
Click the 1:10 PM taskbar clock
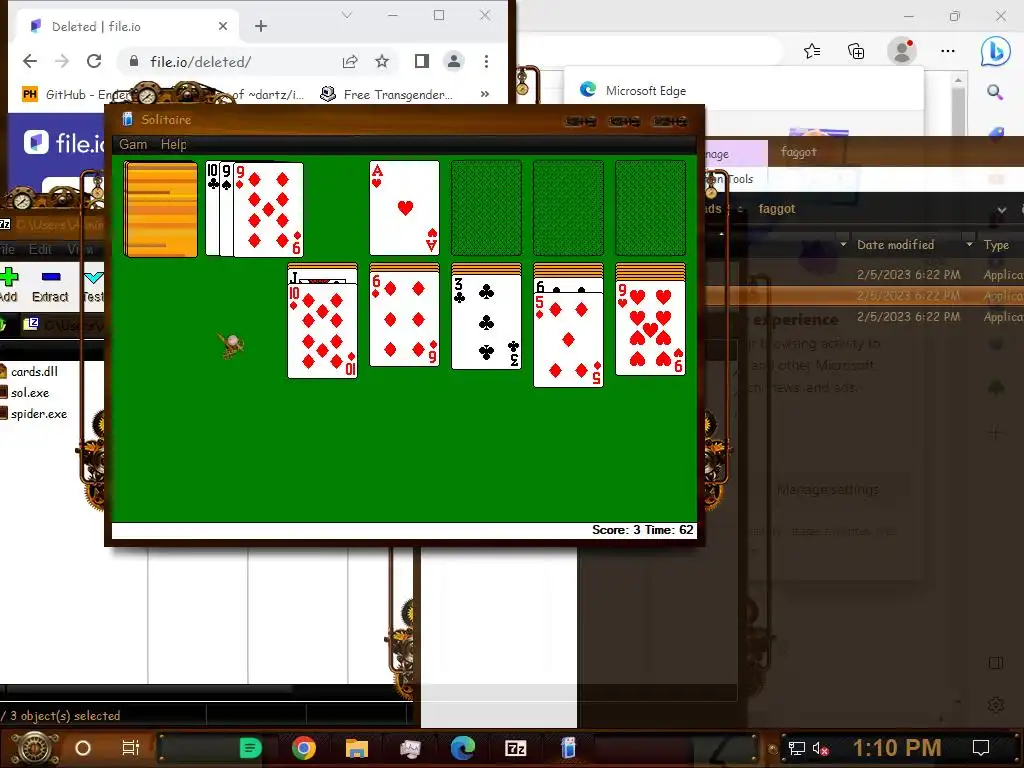pyautogui.click(x=897, y=748)
